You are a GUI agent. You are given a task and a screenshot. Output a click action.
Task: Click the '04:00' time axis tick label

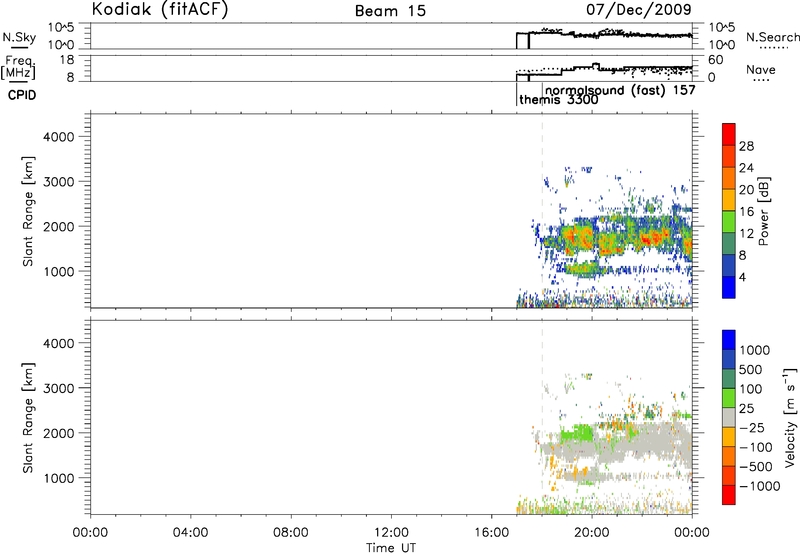tap(190, 533)
